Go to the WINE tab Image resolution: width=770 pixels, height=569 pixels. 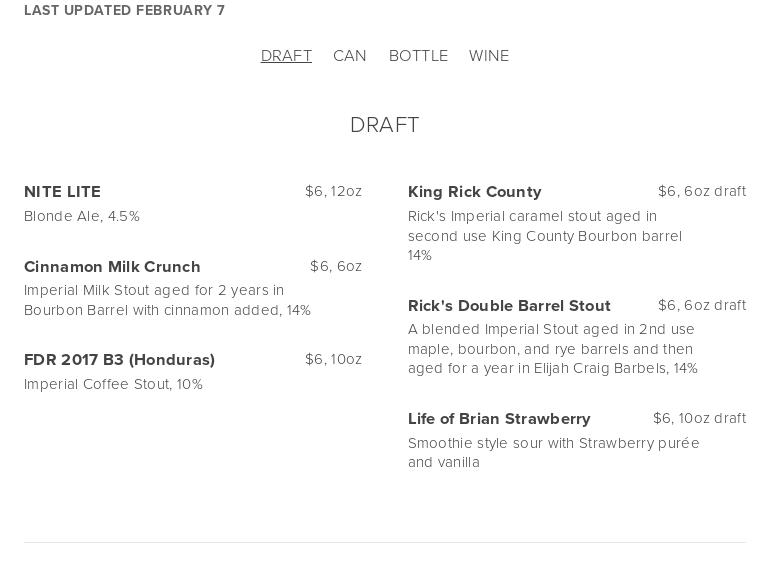point(489,56)
